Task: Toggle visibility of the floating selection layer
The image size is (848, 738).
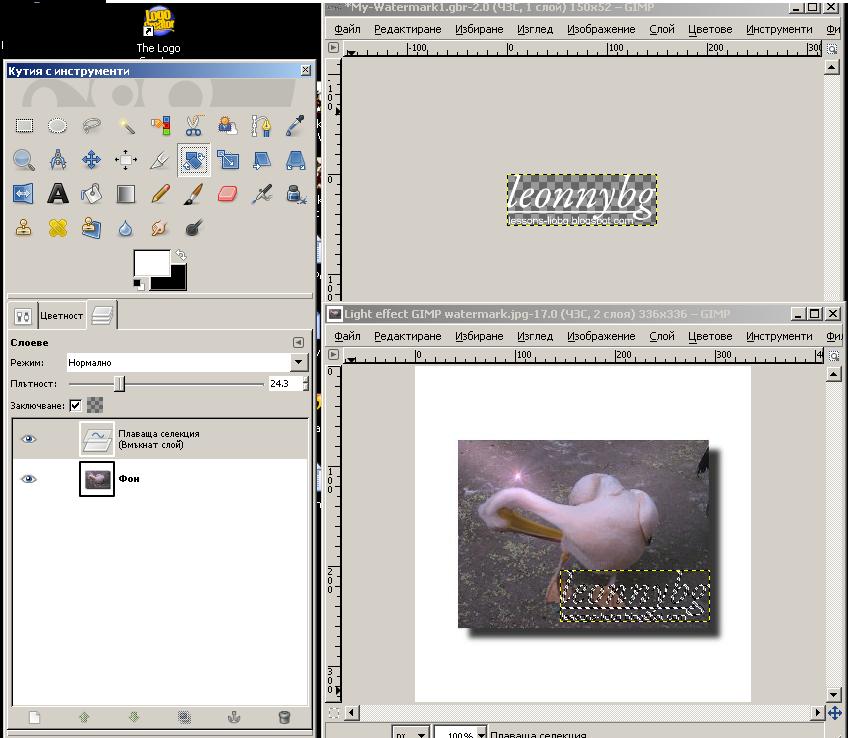Action: 28,437
